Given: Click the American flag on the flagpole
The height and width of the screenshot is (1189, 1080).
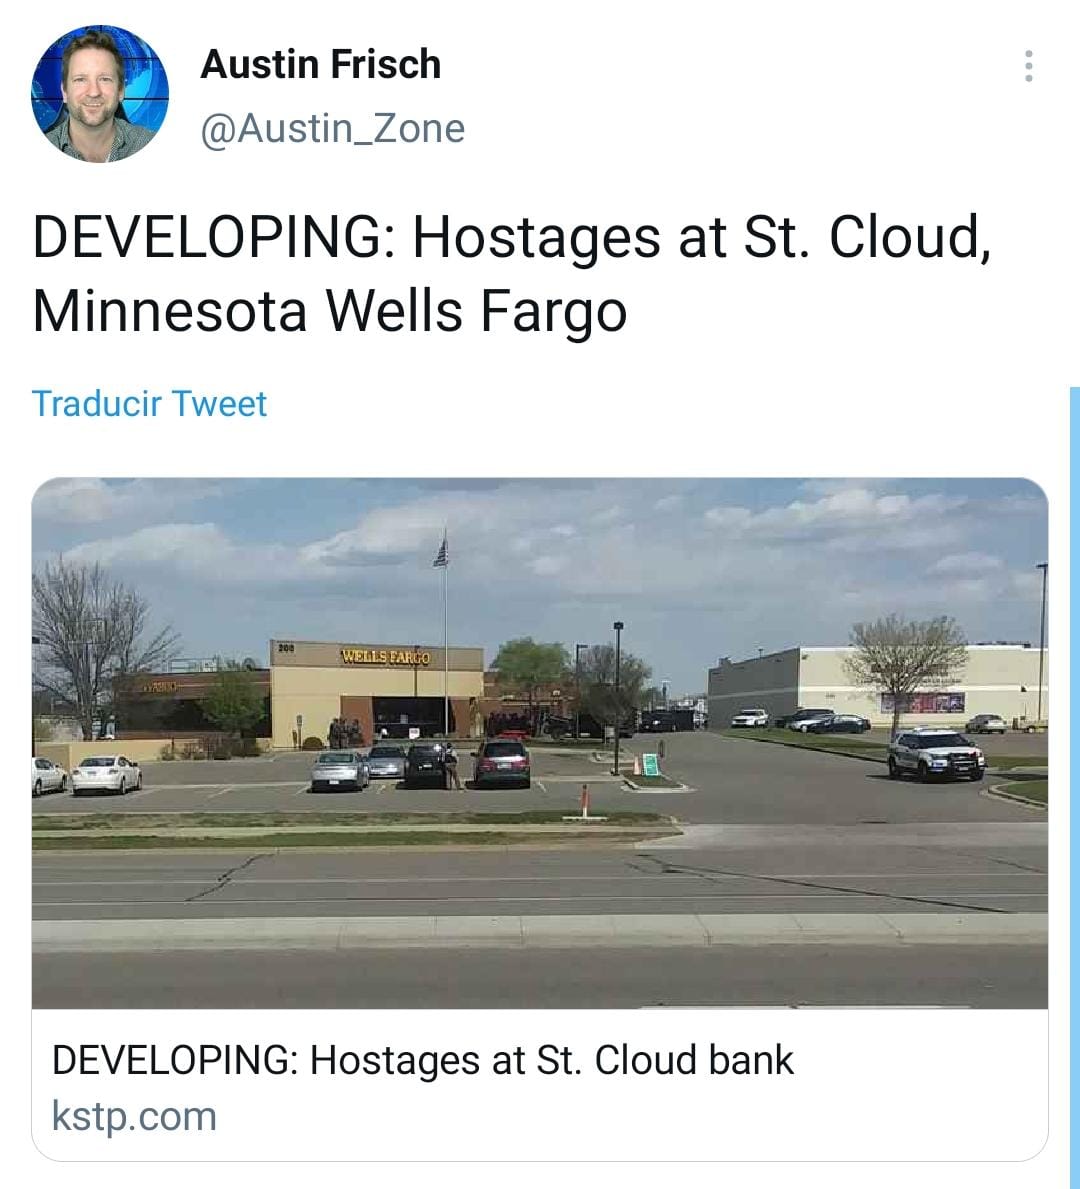Looking at the screenshot, I should (441, 554).
